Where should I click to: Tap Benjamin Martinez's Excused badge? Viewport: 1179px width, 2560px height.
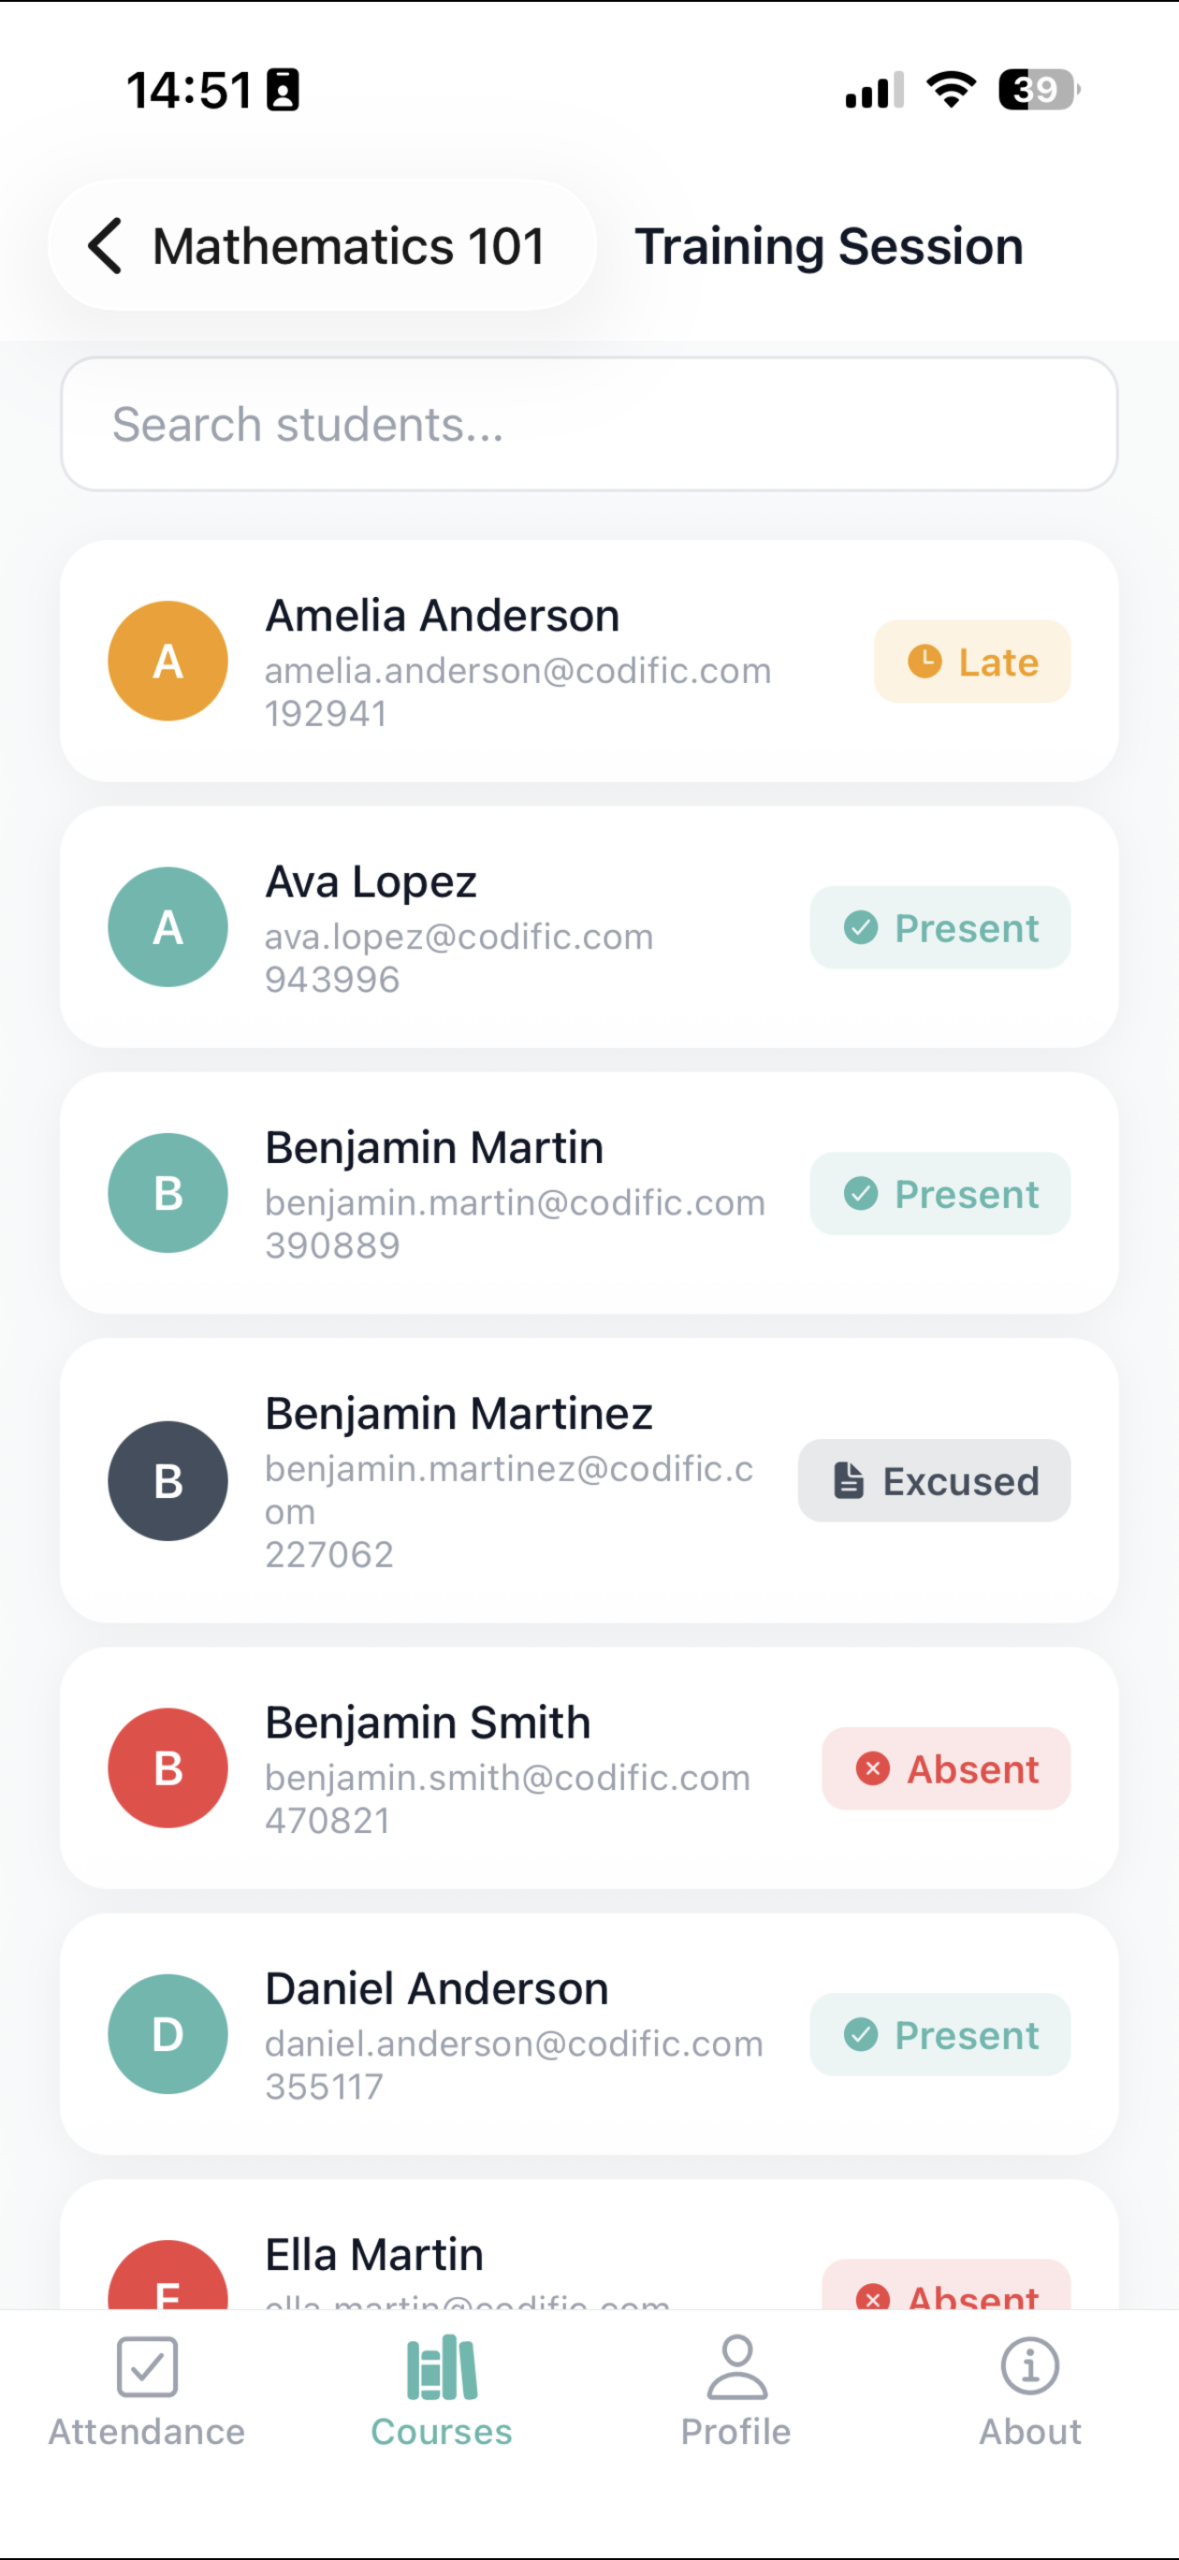pyautogui.click(x=934, y=1481)
